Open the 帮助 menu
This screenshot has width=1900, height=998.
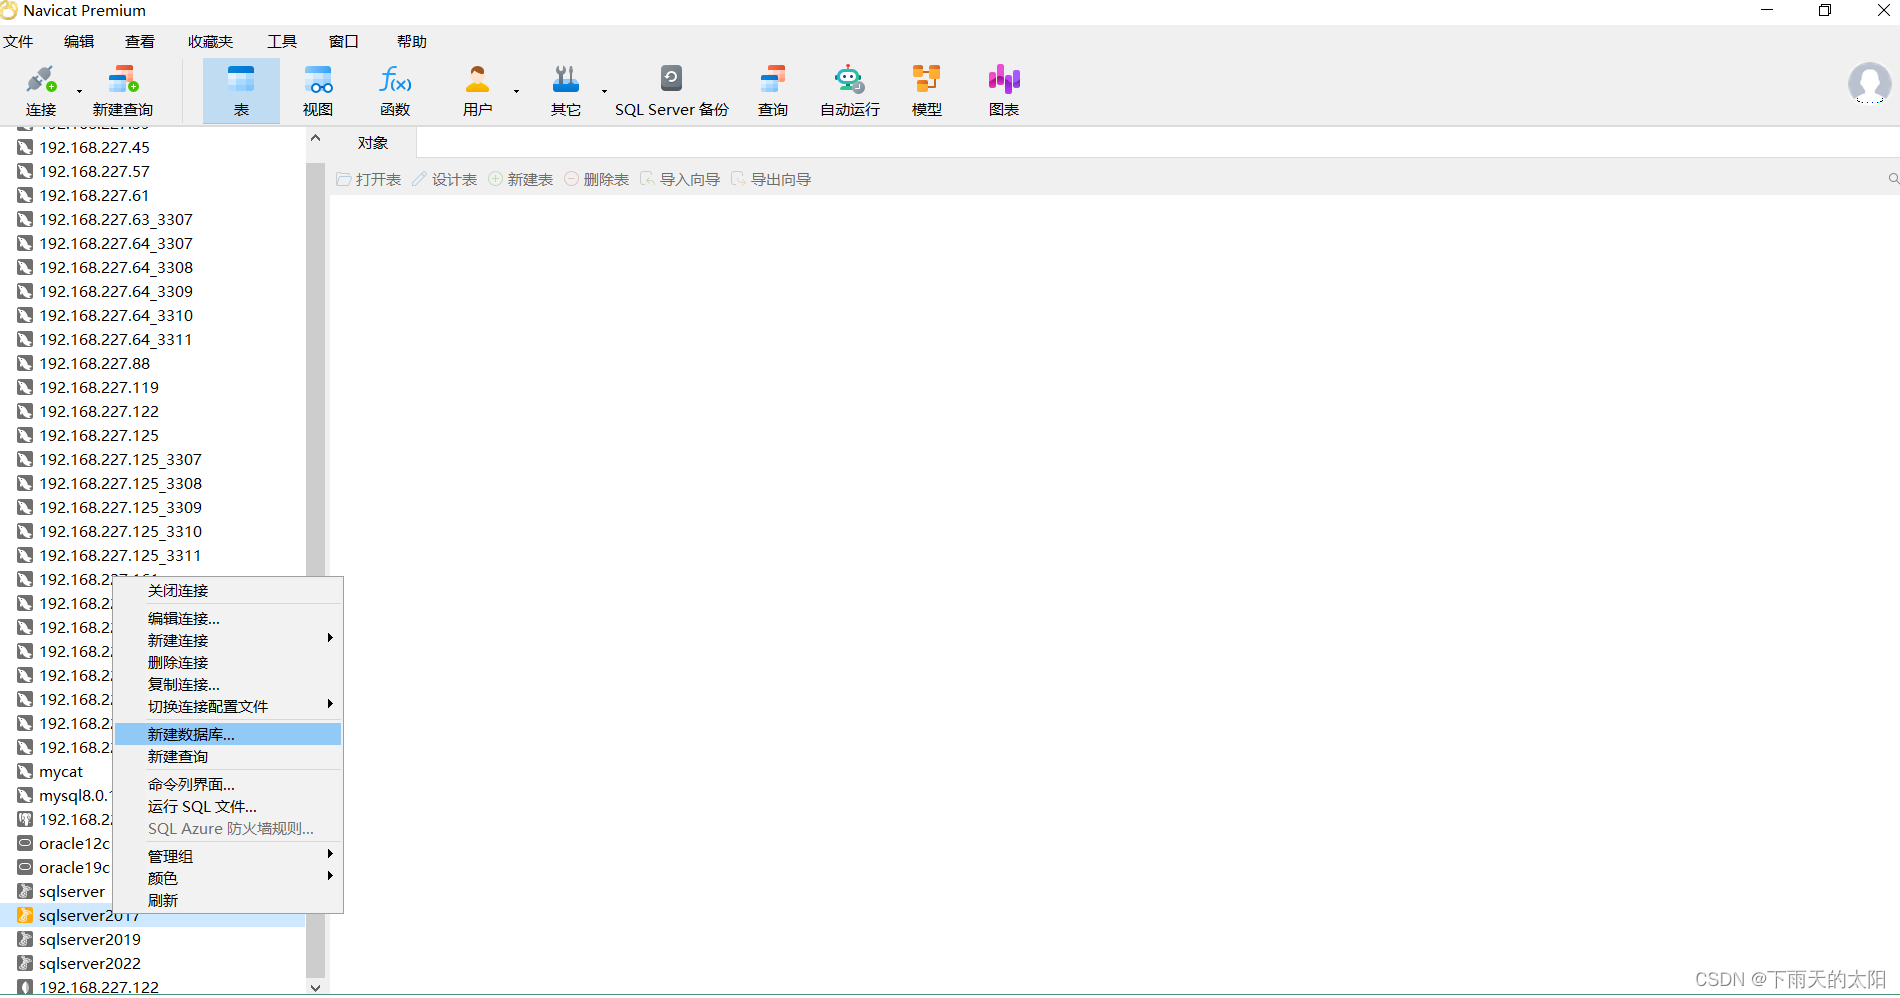pos(412,41)
